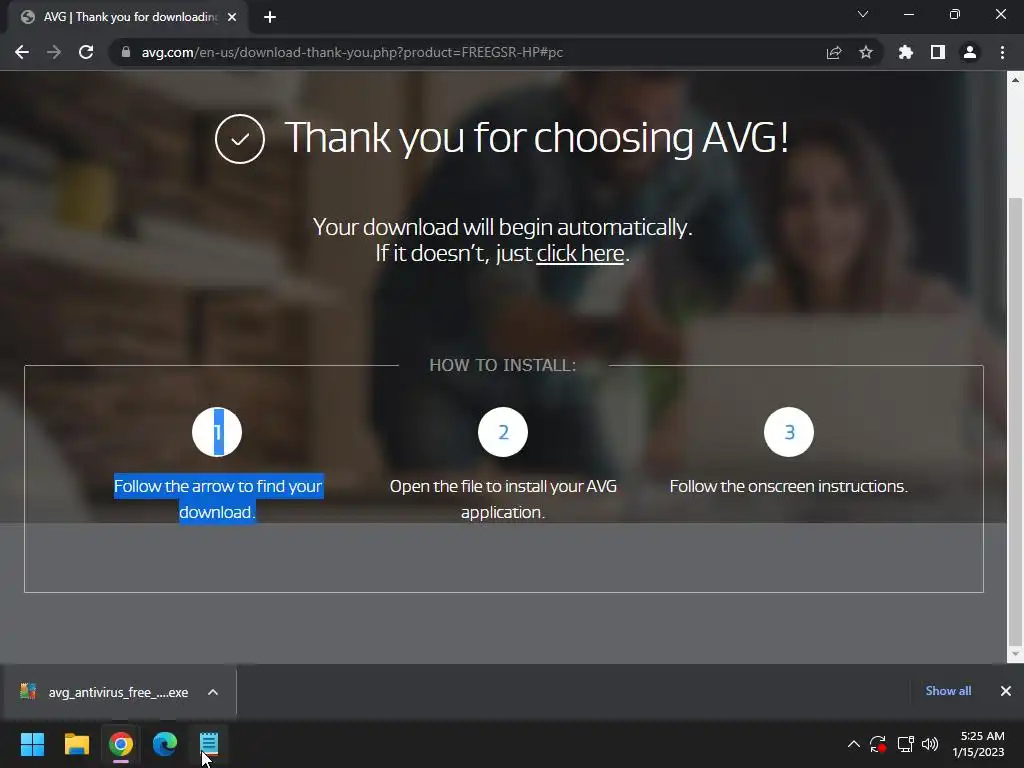Click the Chrome taskbar icon
Viewport: 1024px width, 768px height.
pyautogui.click(x=121, y=744)
